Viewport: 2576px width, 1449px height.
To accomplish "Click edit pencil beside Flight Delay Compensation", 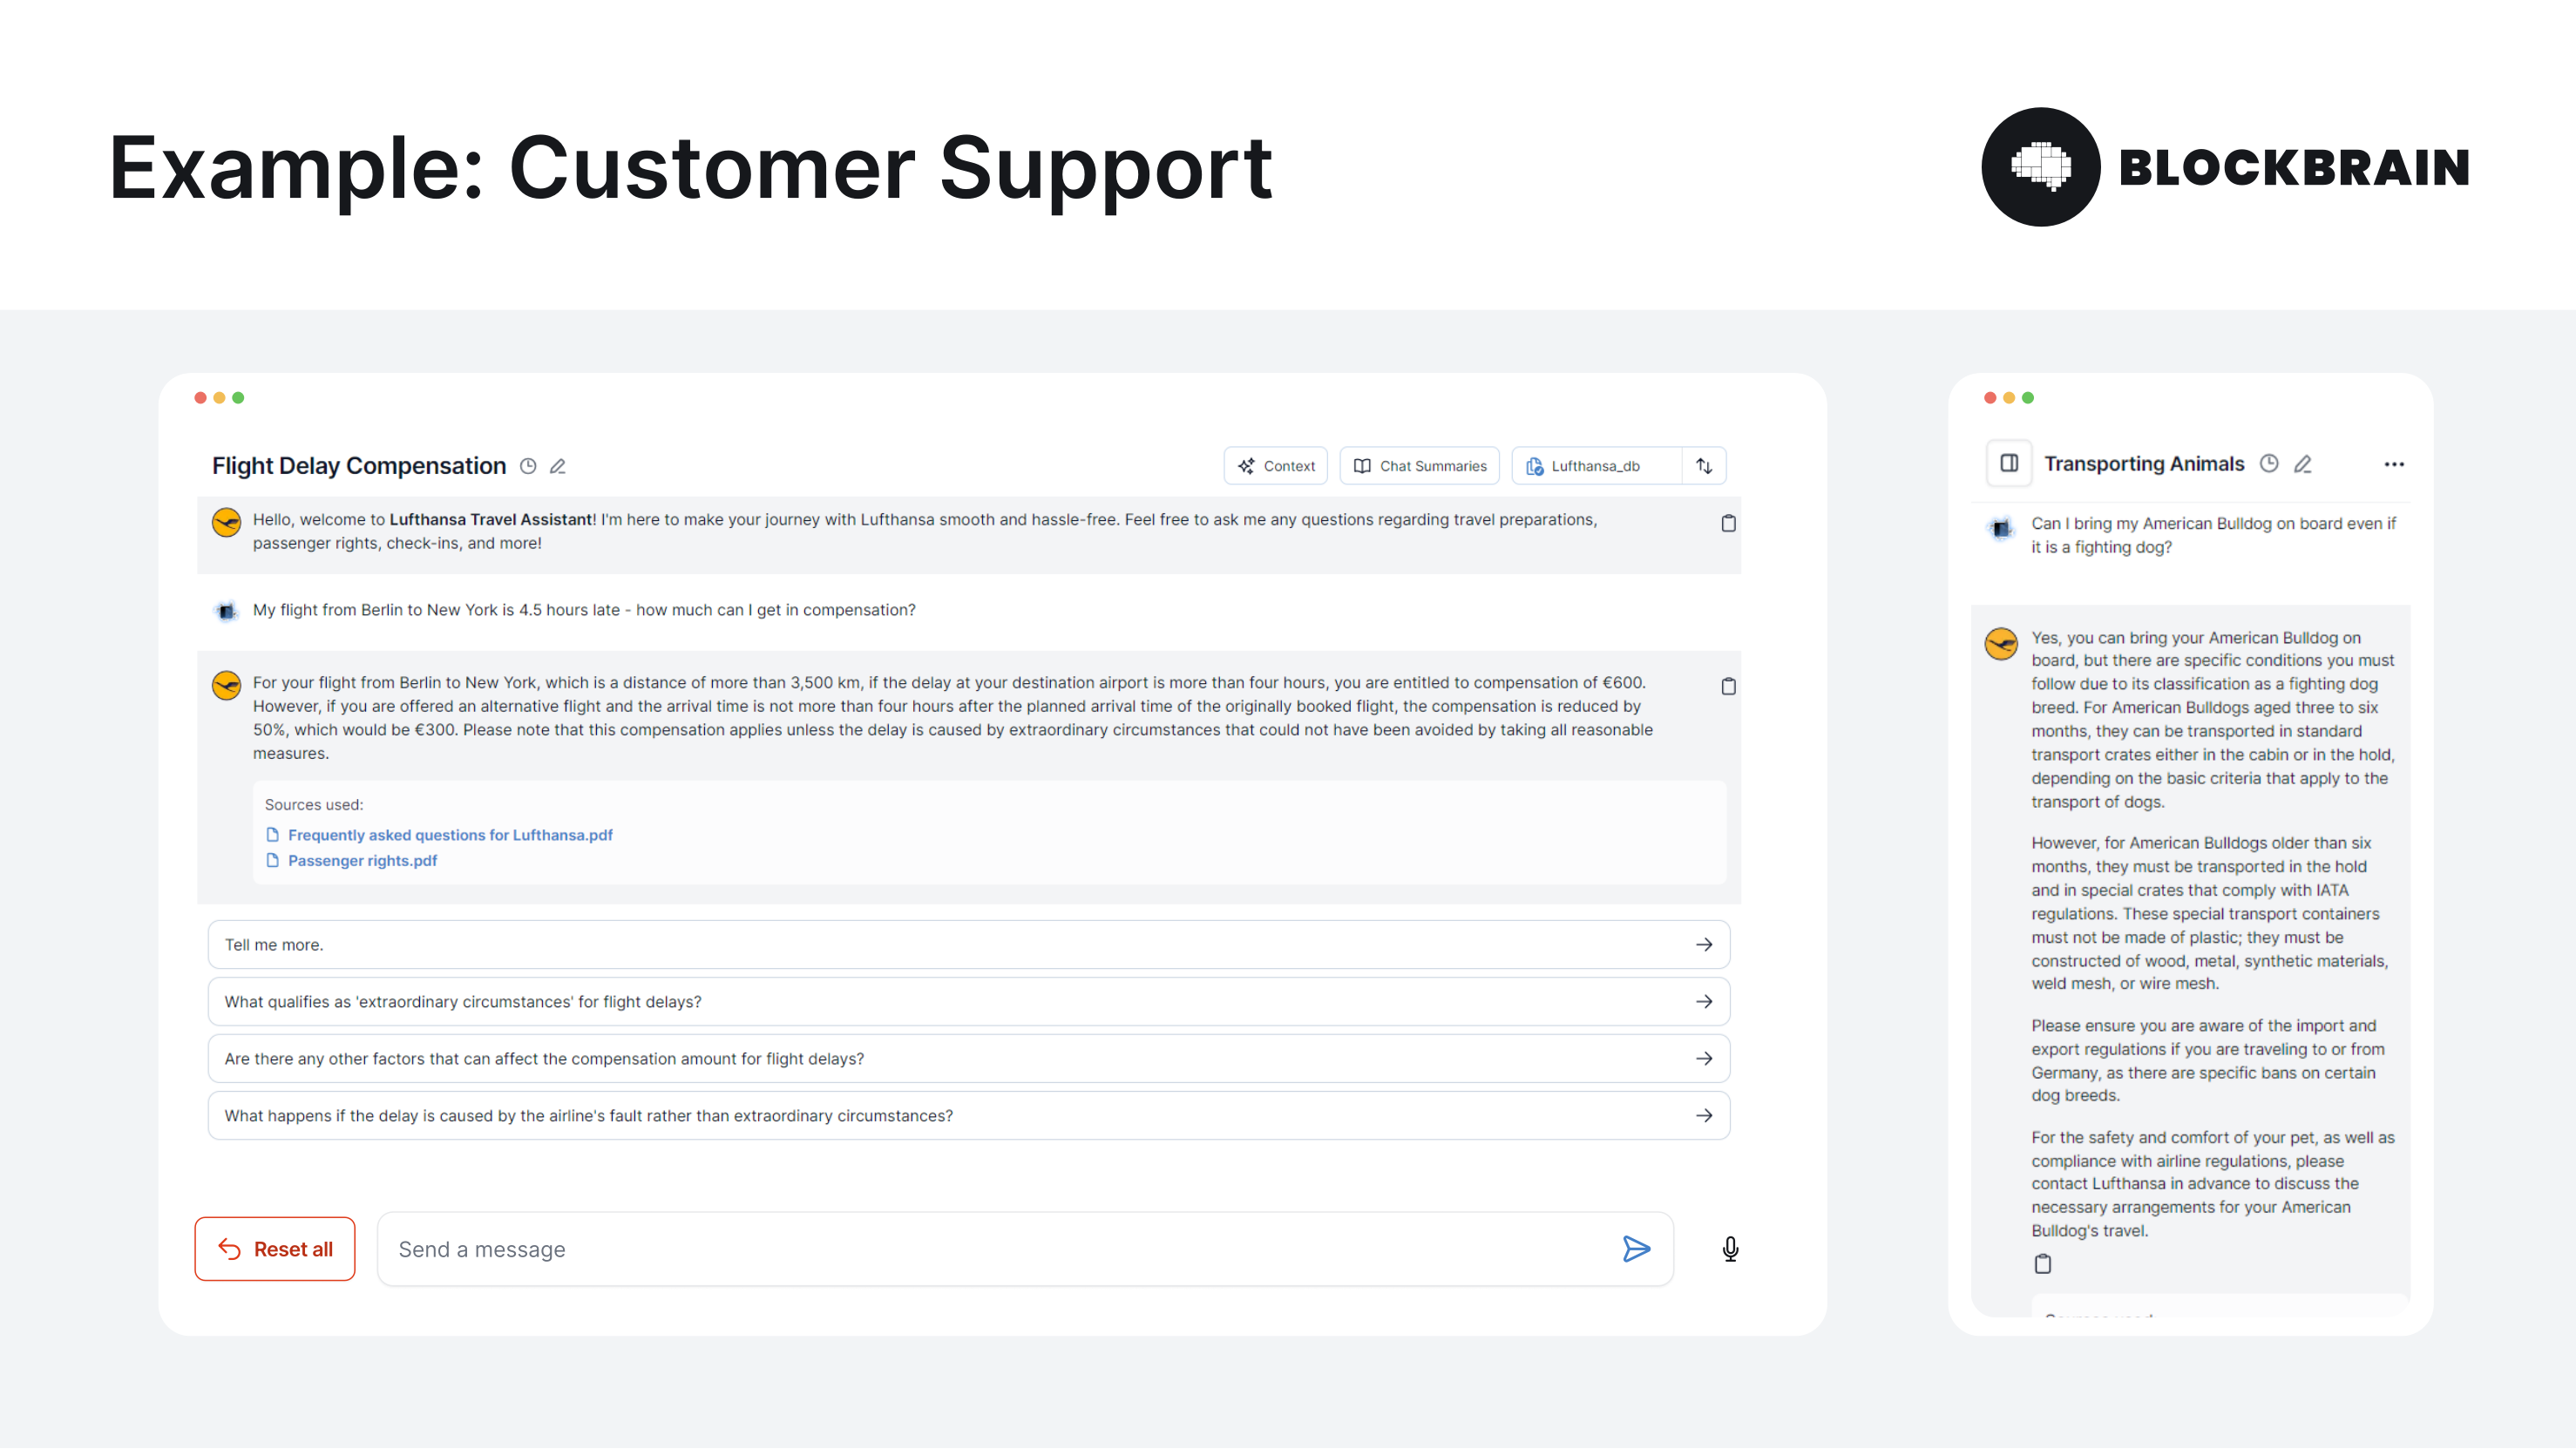I will (558, 466).
